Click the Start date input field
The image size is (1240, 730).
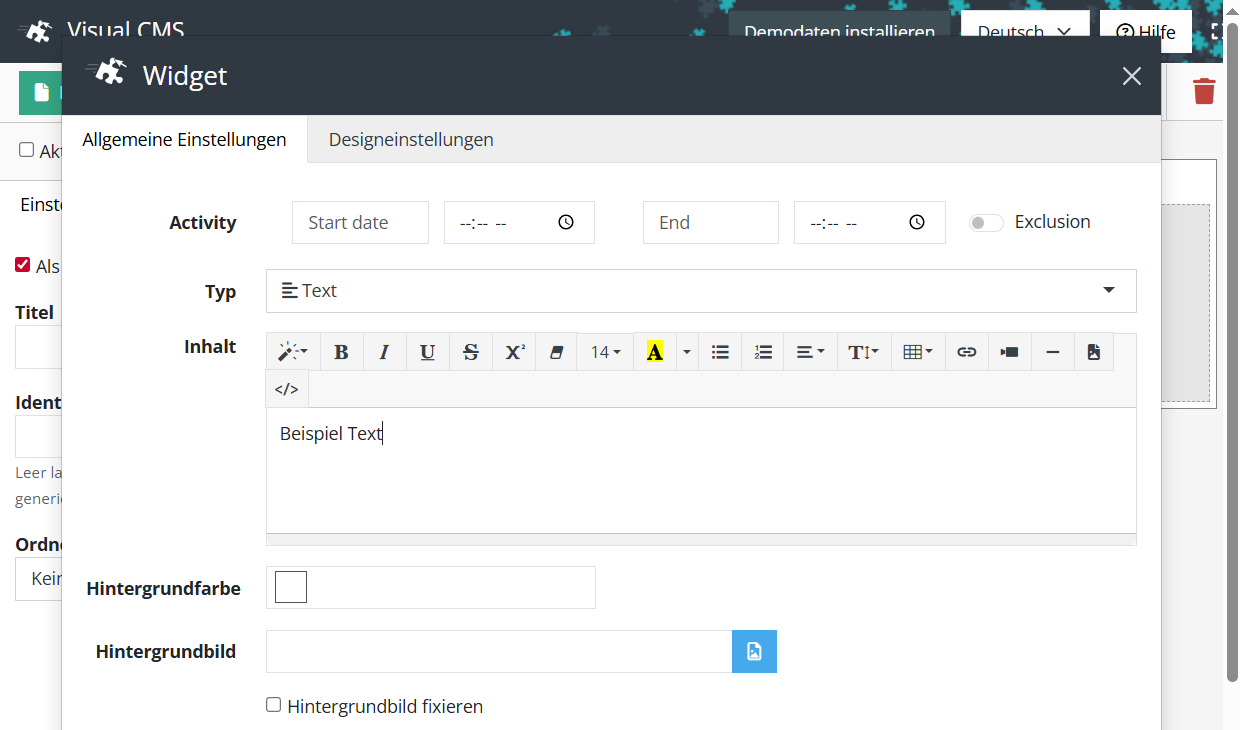pos(360,222)
